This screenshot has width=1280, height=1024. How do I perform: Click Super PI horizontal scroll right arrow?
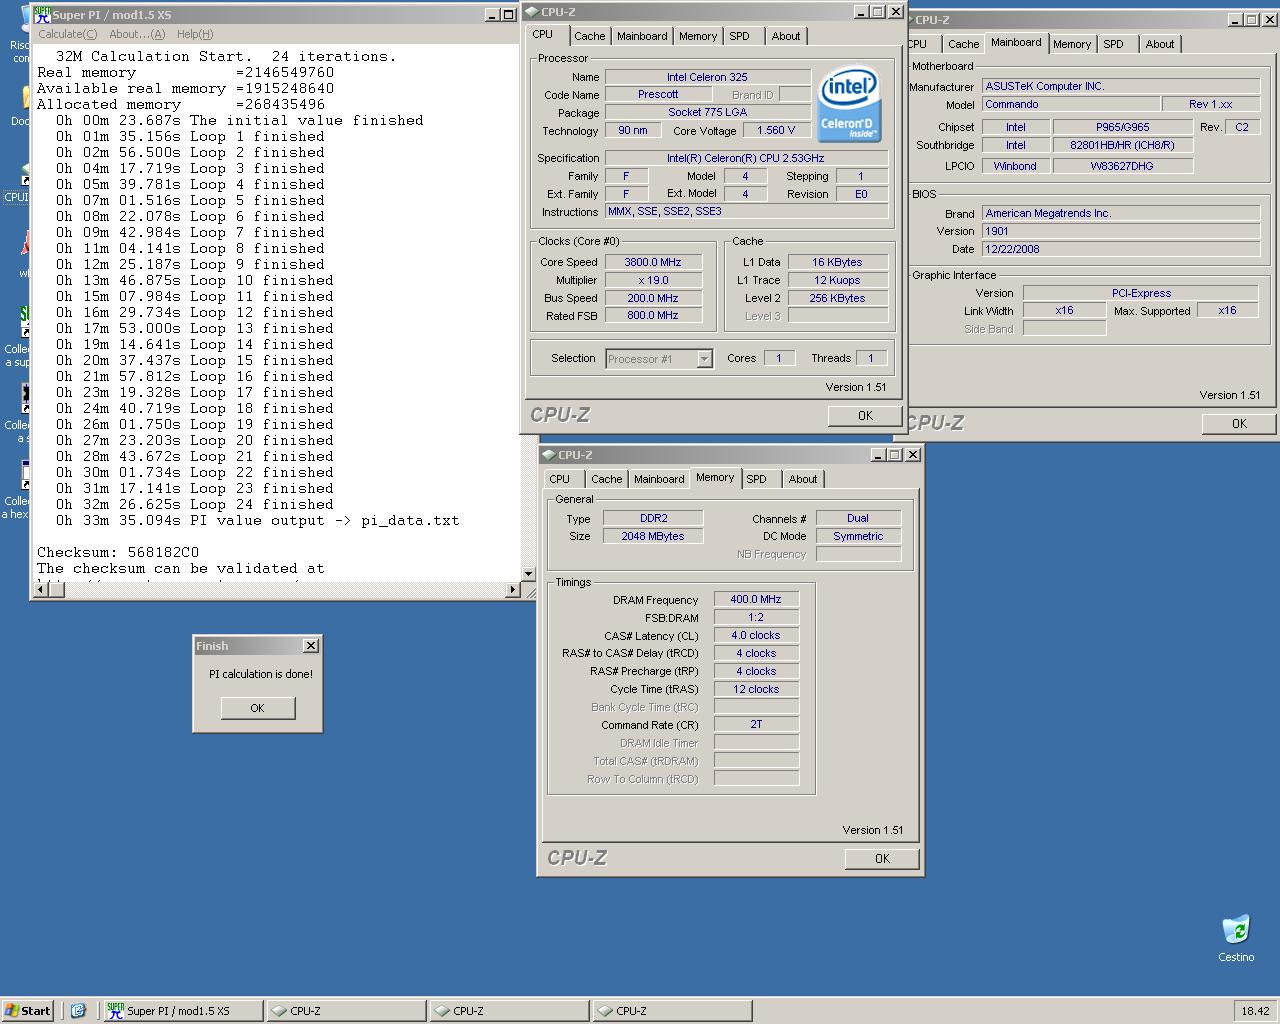pos(513,590)
